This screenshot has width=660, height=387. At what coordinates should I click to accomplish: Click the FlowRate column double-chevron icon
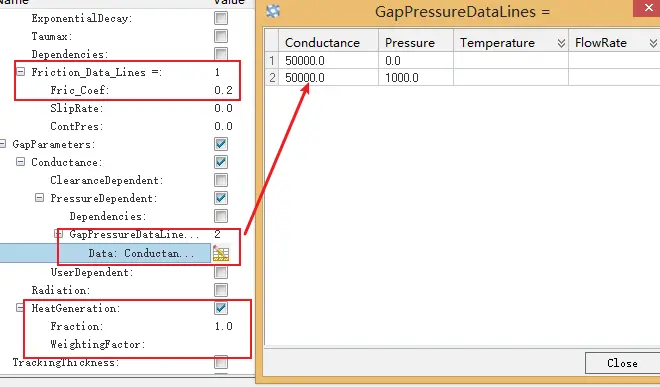653,43
